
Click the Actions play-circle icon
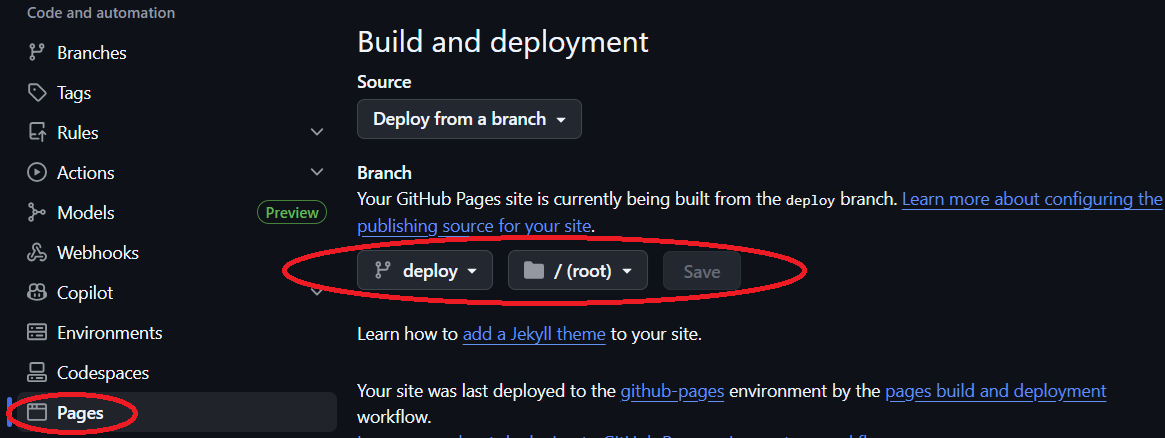[37, 173]
